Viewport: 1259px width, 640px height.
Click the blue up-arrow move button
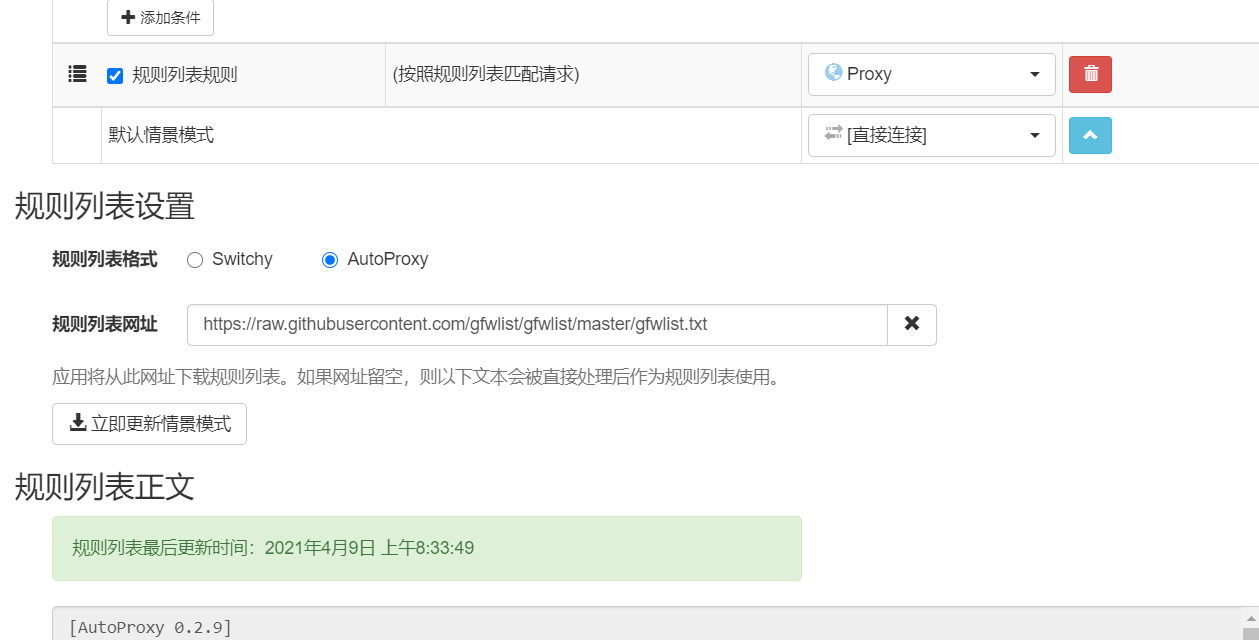coord(1089,135)
